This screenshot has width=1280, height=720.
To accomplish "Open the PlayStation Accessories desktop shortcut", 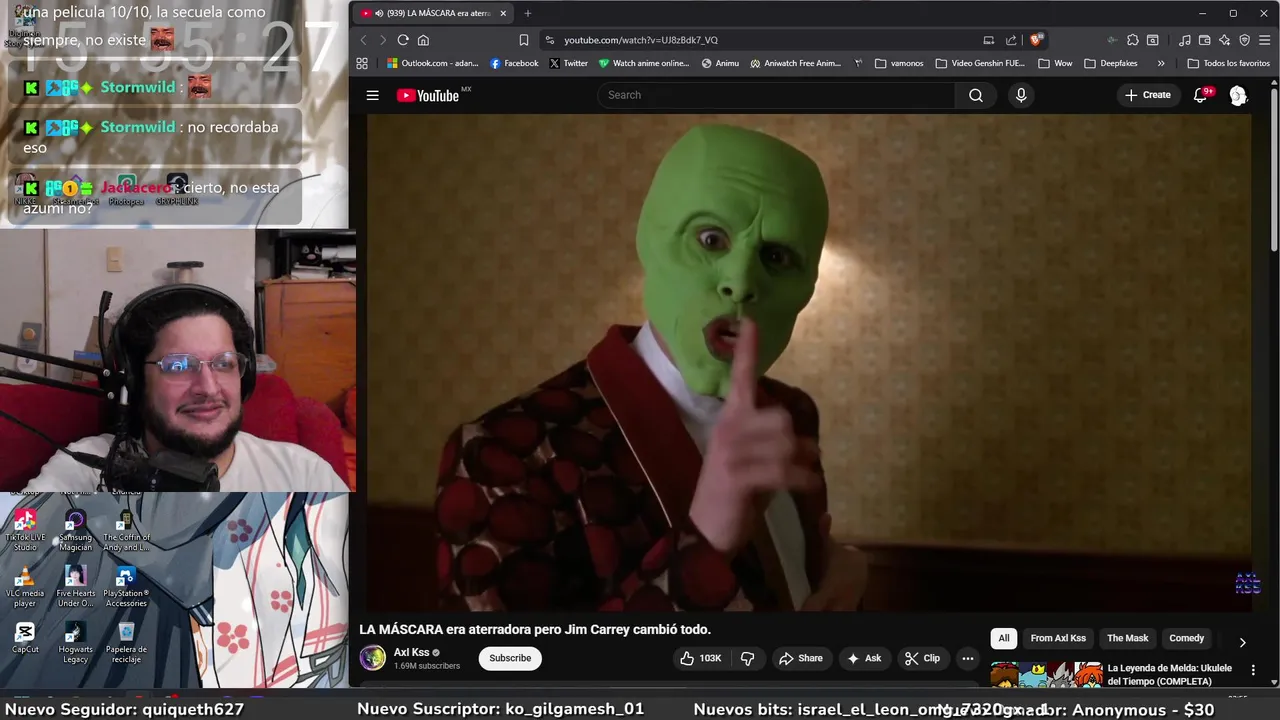I will click(x=126, y=587).
